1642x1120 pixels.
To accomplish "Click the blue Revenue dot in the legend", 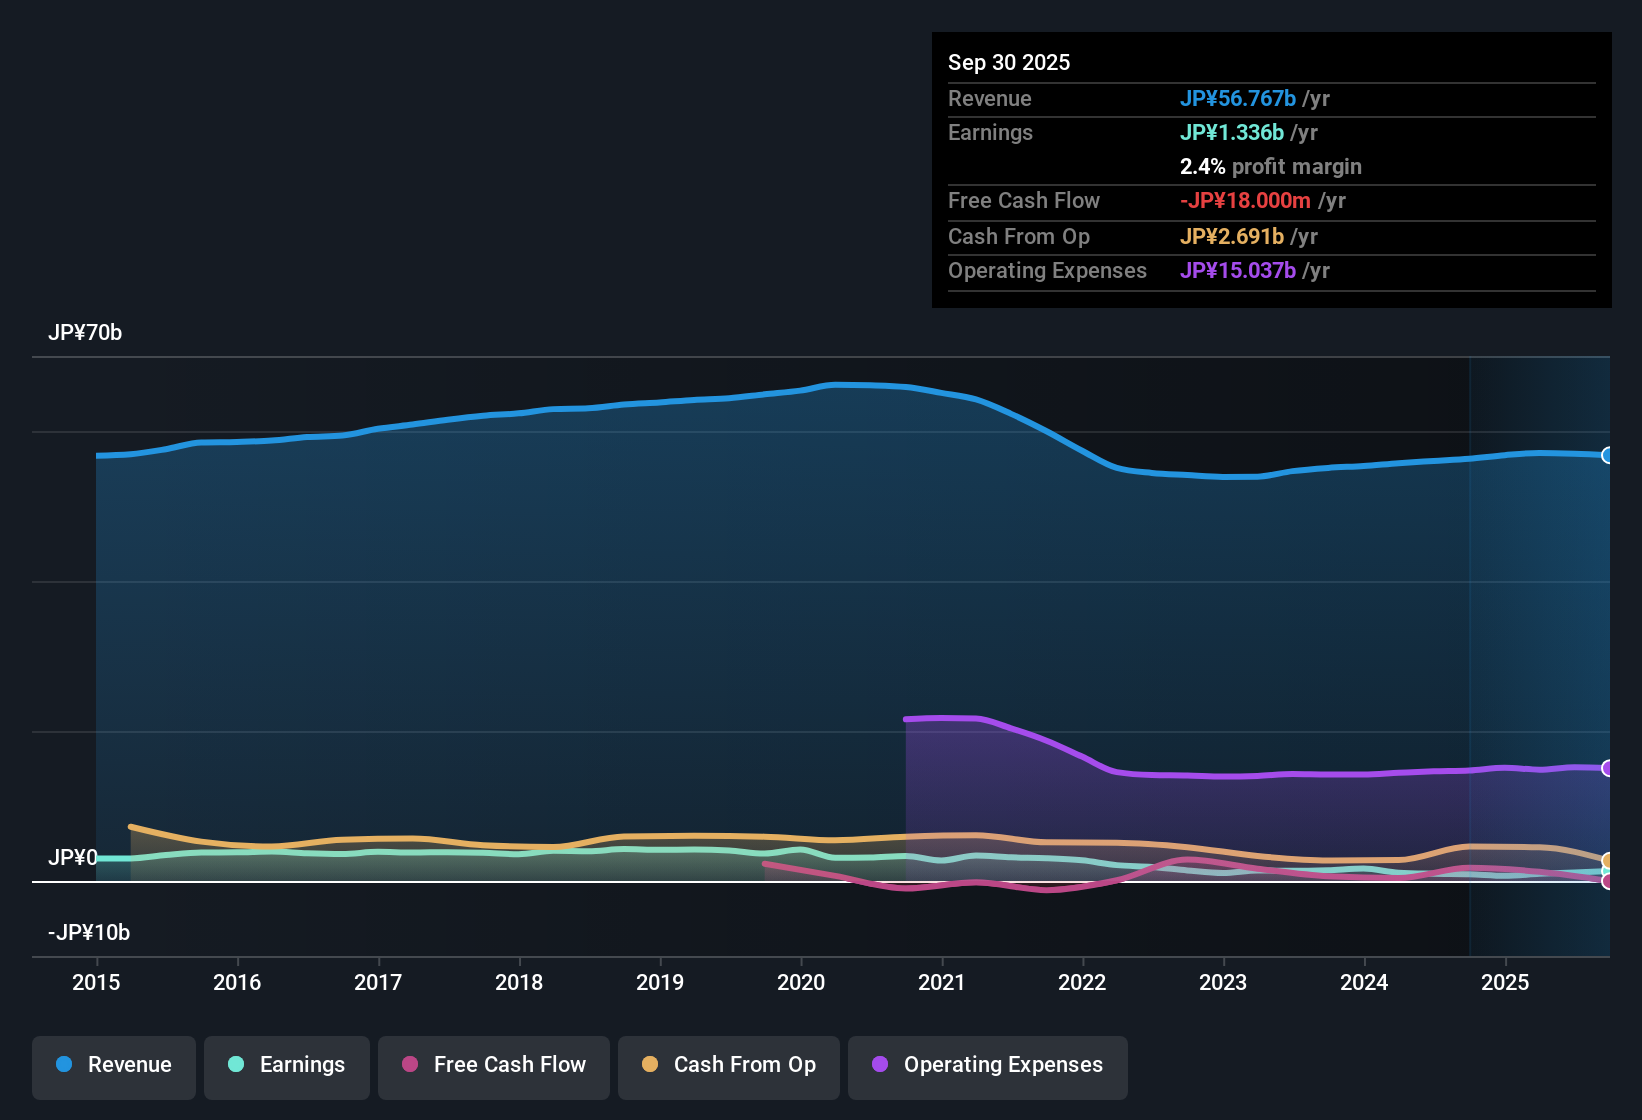I will coord(63,1065).
